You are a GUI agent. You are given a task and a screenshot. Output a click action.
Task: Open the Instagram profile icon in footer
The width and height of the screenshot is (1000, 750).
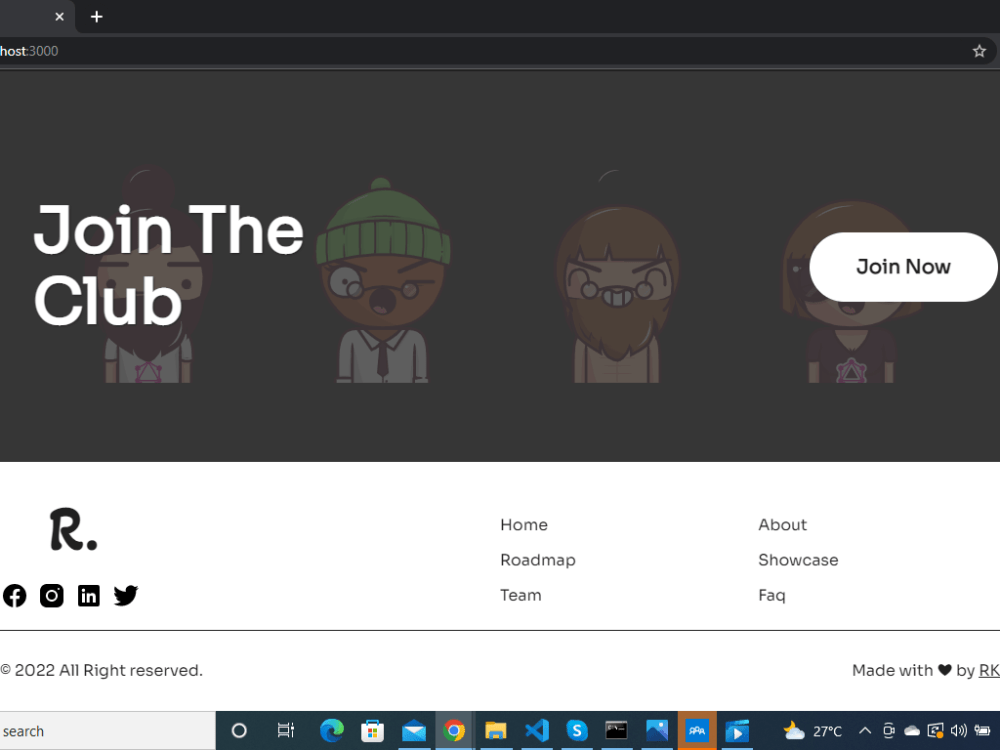pyautogui.click(x=51, y=595)
